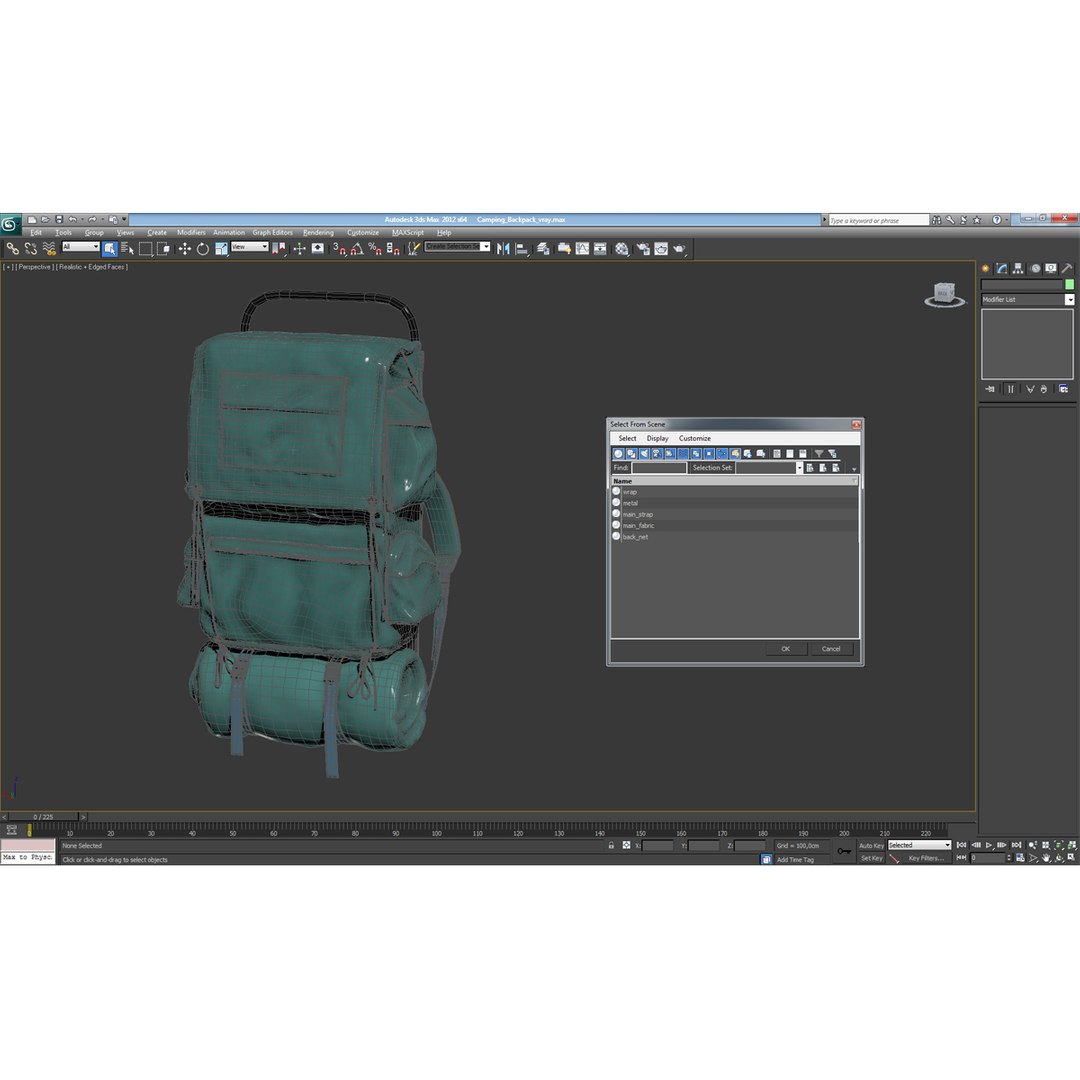Open the Selected key mode dropdown
Image resolution: width=1080 pixels, height=1080 pixels.
[919, 845]
